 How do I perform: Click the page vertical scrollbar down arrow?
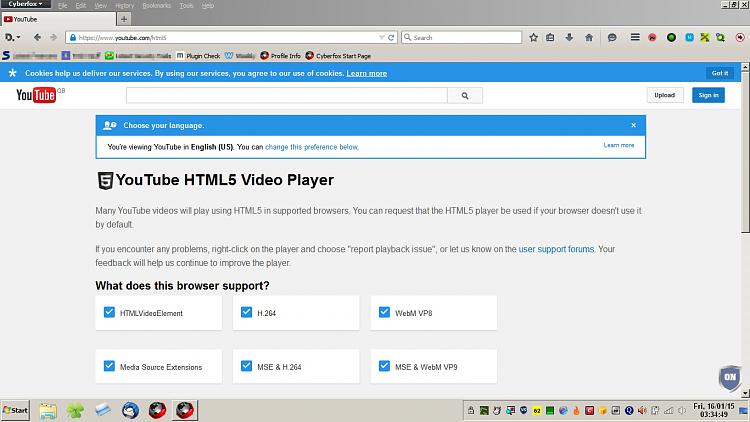click(x=745, y=394)
